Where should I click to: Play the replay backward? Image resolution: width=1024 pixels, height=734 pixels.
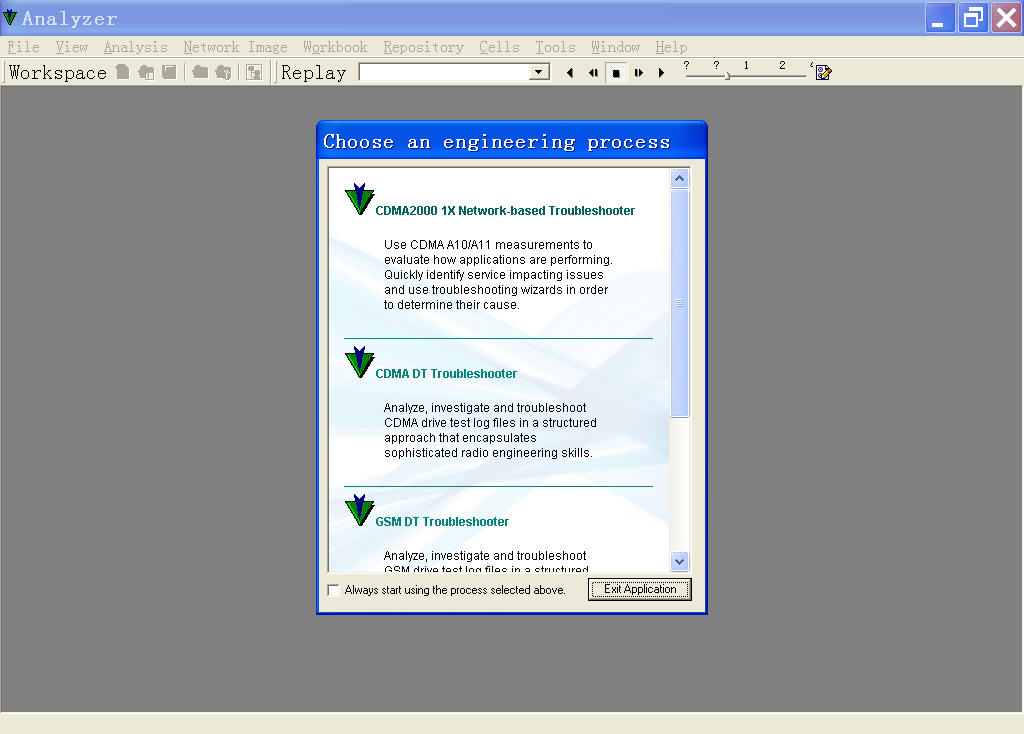(x=570, y=73)
